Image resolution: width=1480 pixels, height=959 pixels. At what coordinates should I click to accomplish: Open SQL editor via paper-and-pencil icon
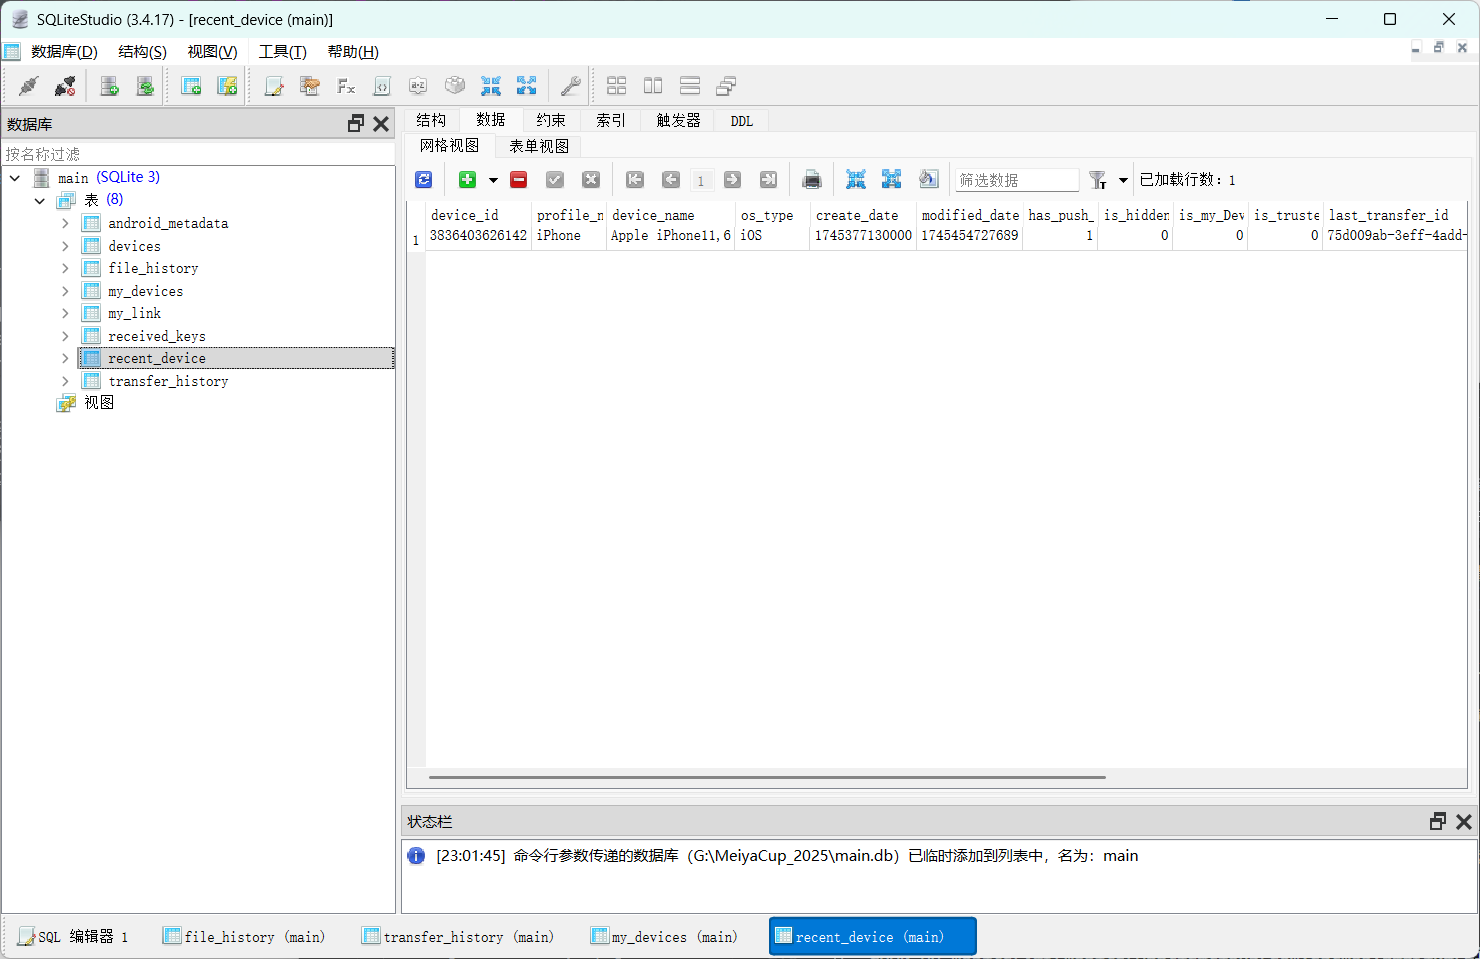coord(273,86)
